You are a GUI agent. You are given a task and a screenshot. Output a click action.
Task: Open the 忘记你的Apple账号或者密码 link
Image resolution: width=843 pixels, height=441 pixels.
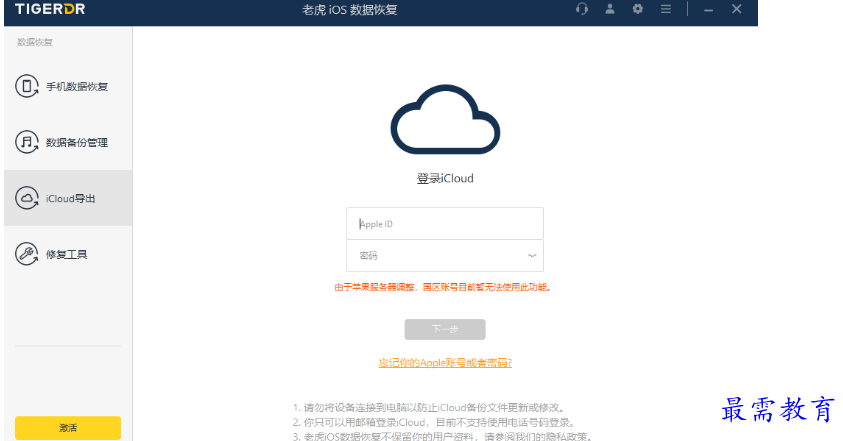pos(445,363)
